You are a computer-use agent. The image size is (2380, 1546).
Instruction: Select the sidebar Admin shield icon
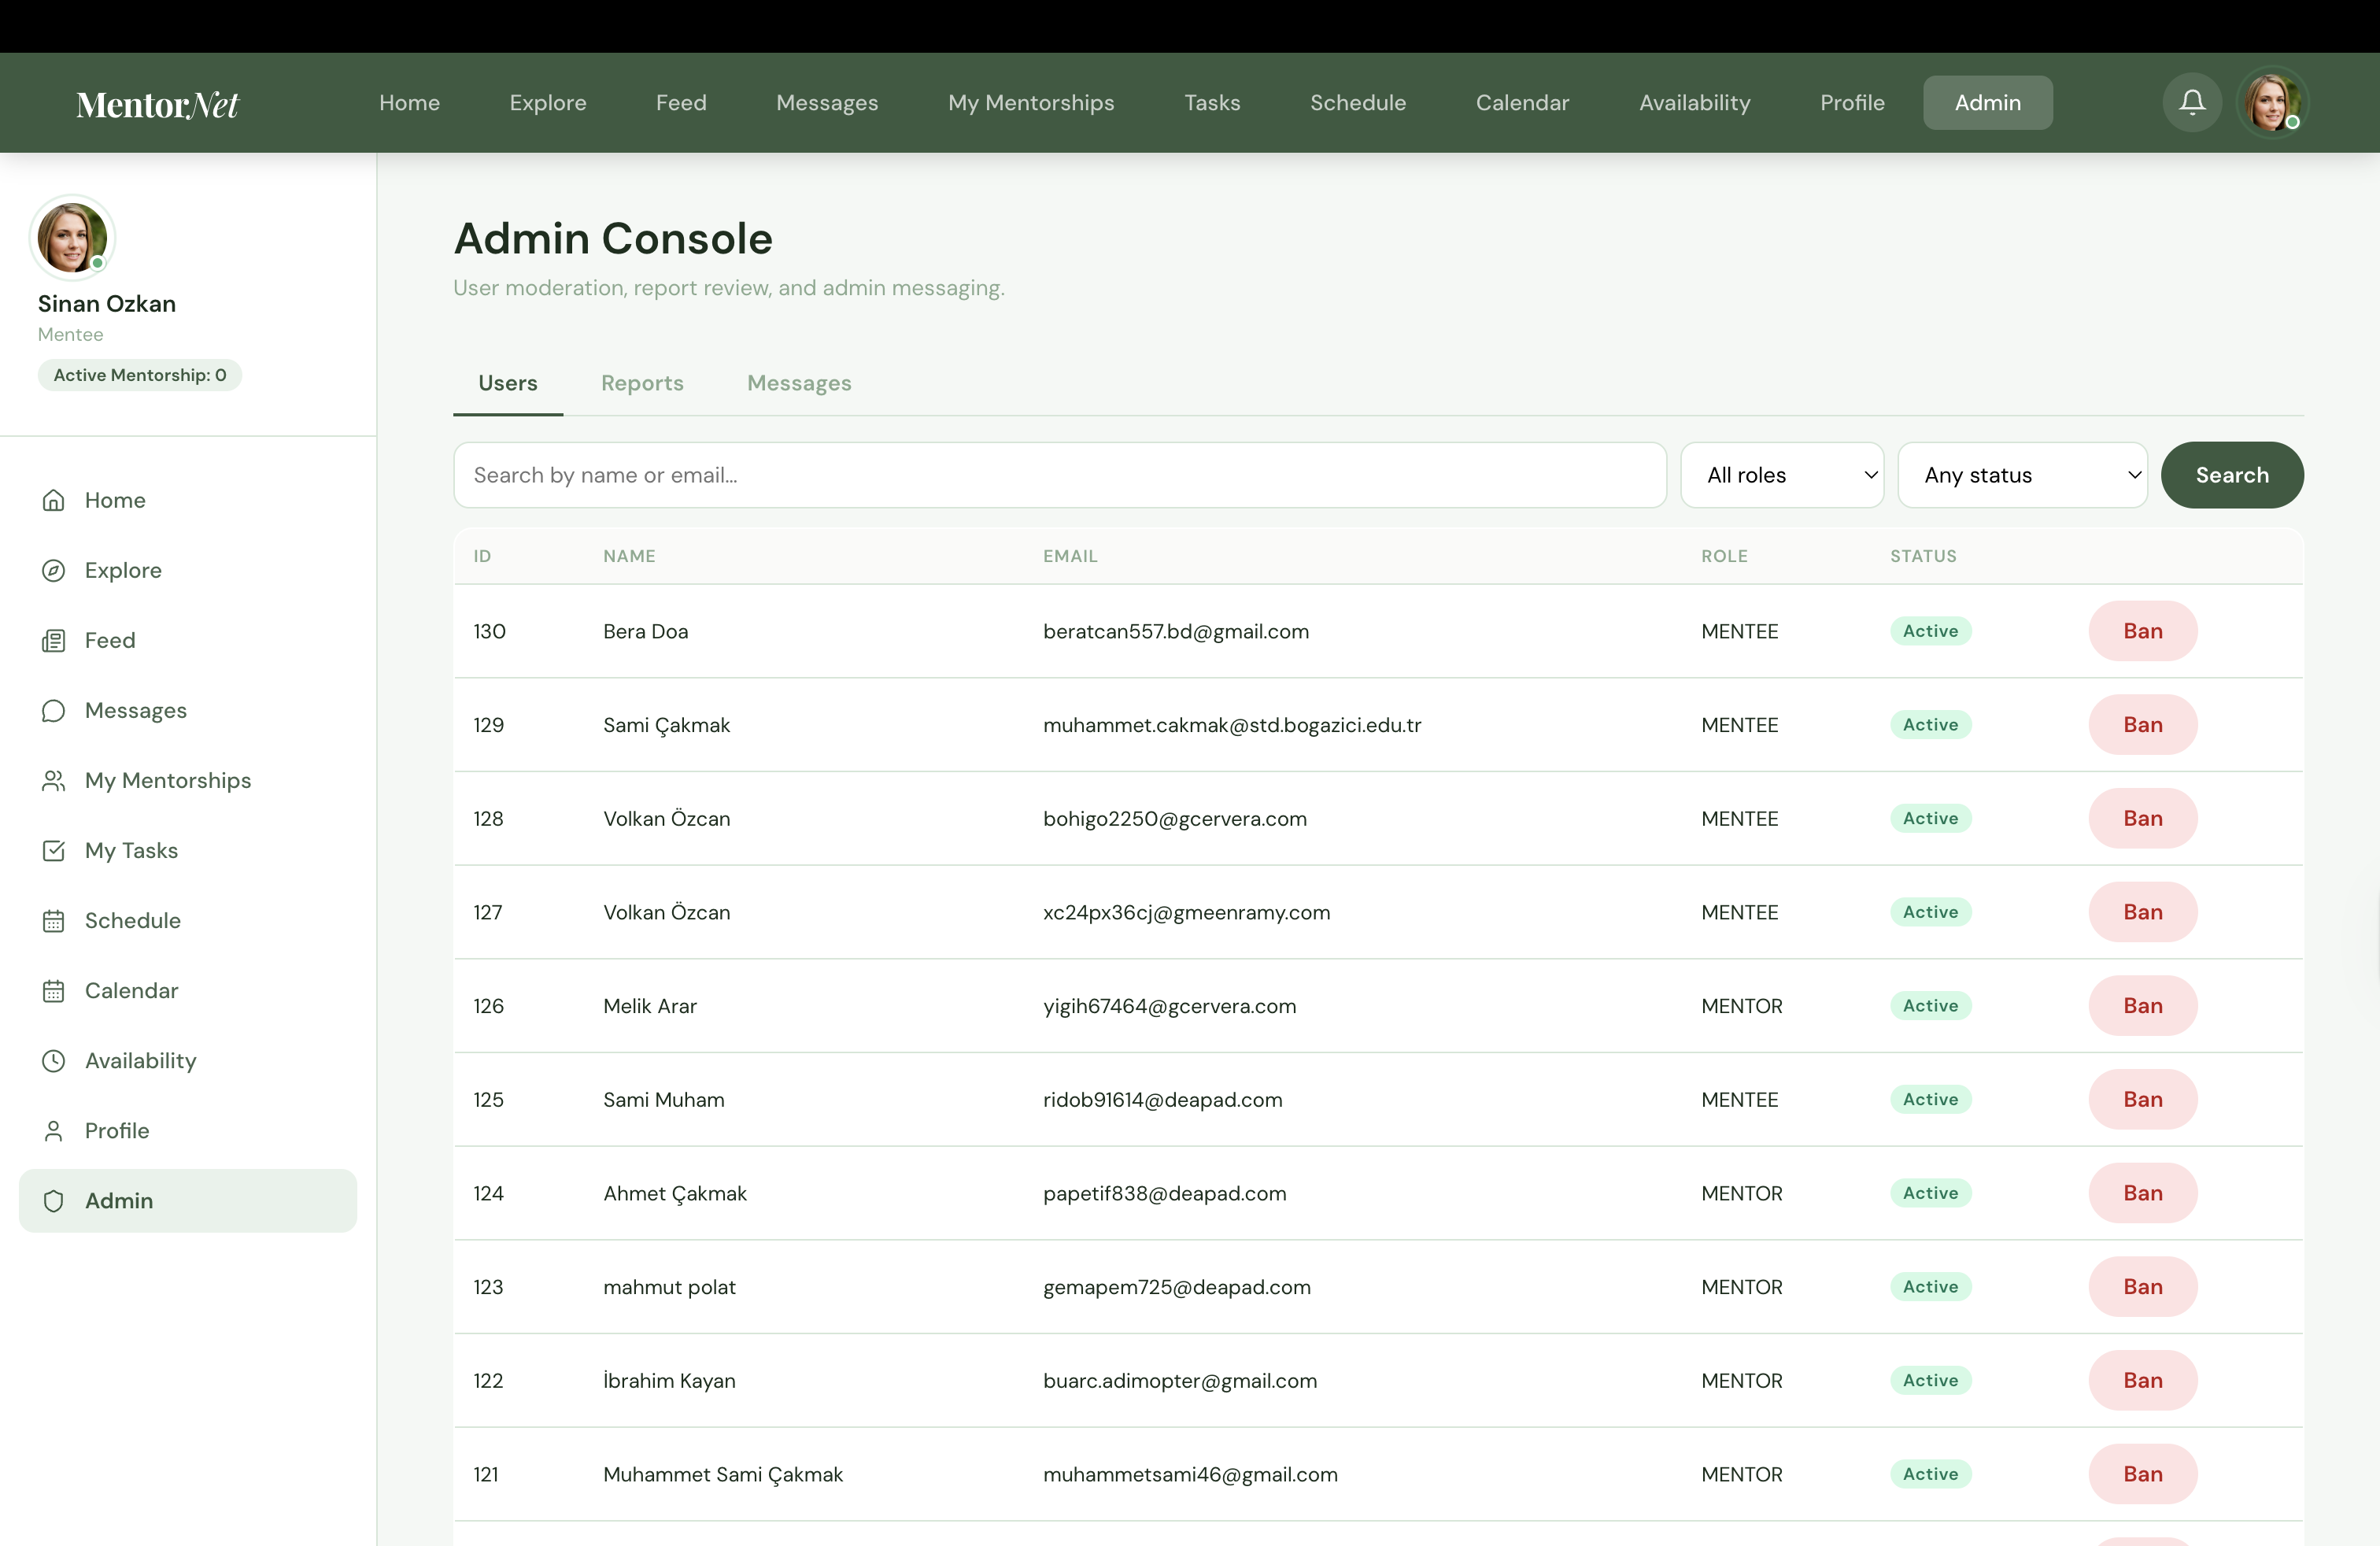[54, 1200]
